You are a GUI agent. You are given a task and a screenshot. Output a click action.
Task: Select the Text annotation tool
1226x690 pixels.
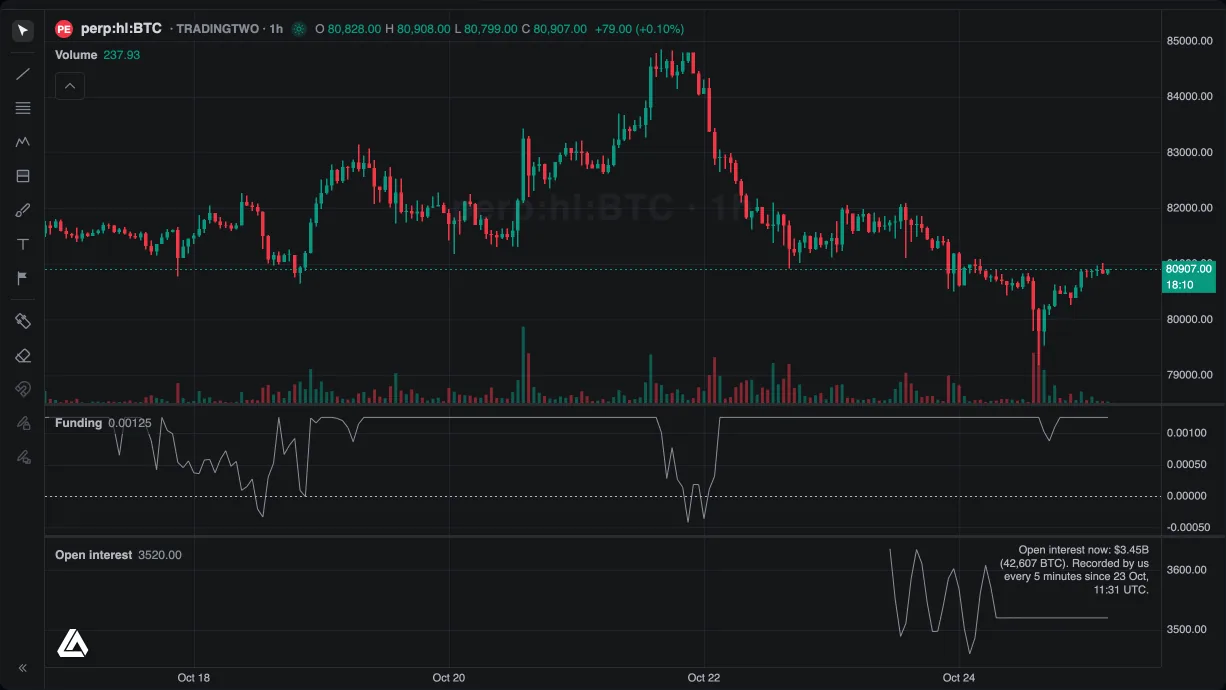(x=23, y=244)
